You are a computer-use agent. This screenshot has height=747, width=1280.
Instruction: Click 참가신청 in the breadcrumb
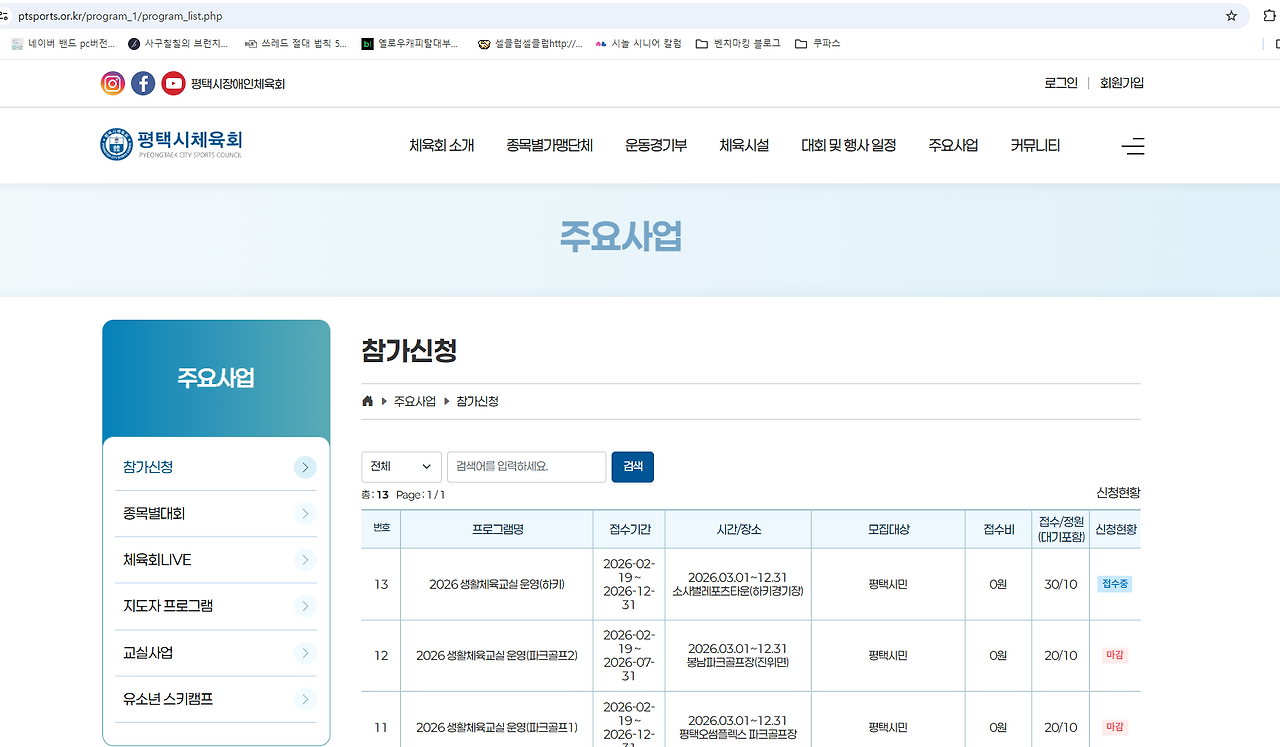click(477, 401)
